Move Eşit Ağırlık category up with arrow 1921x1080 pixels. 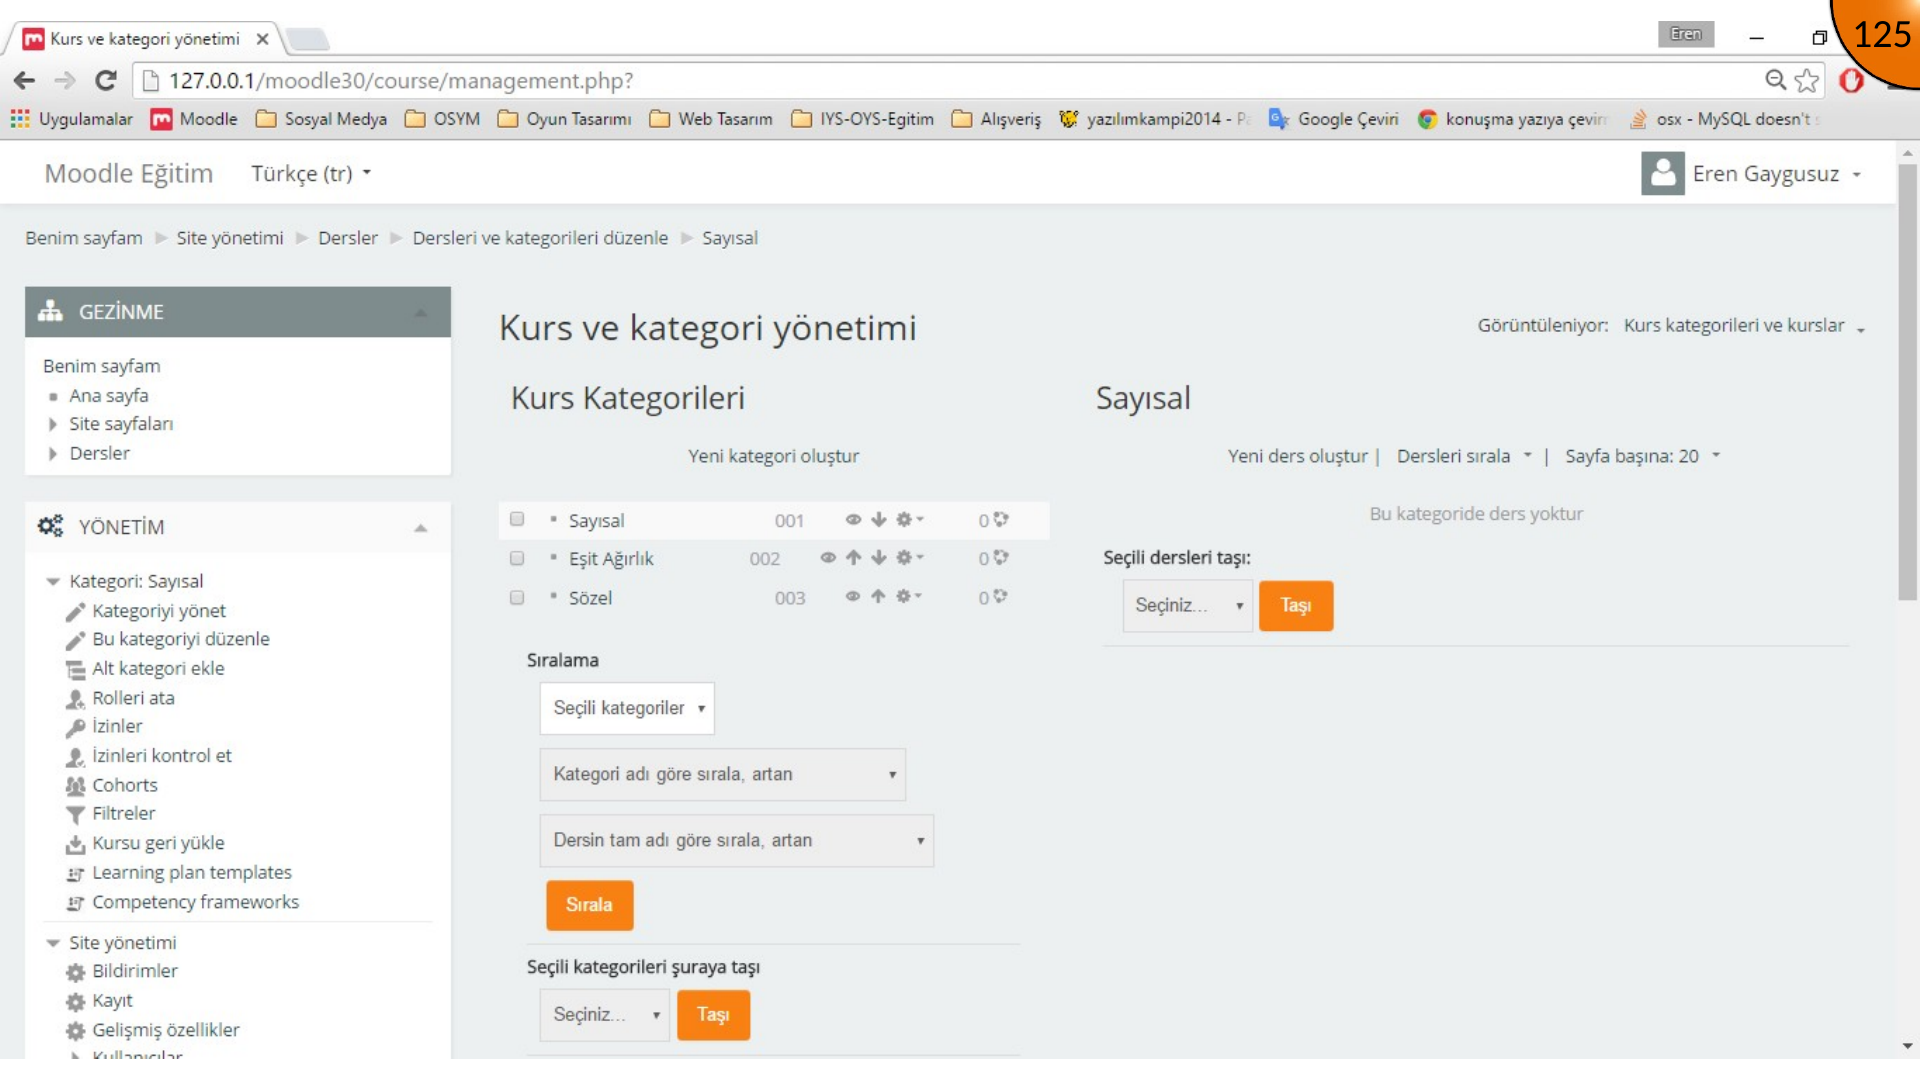pos(853,558)
